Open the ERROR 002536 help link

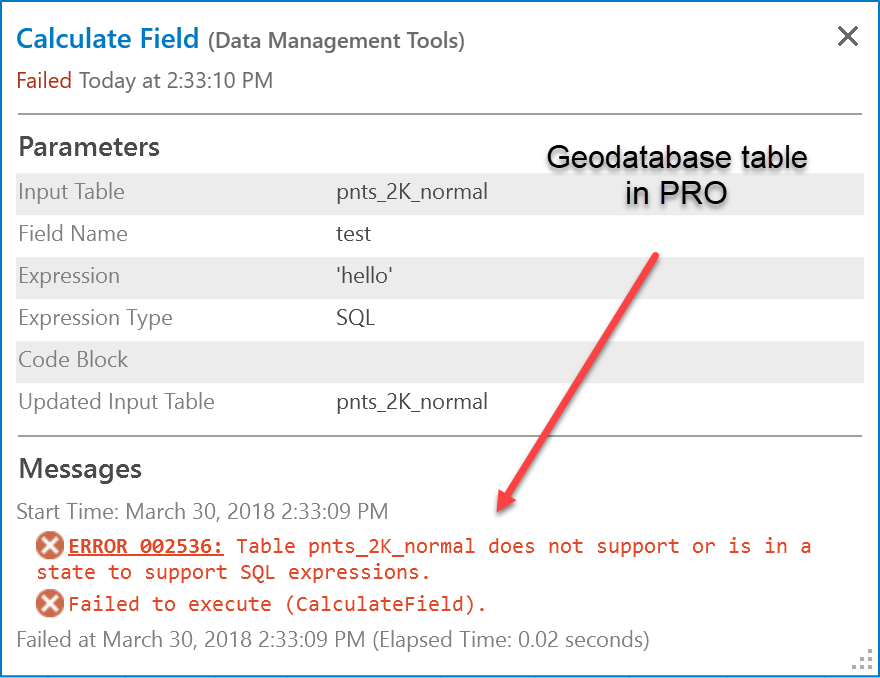click(146, 546)
